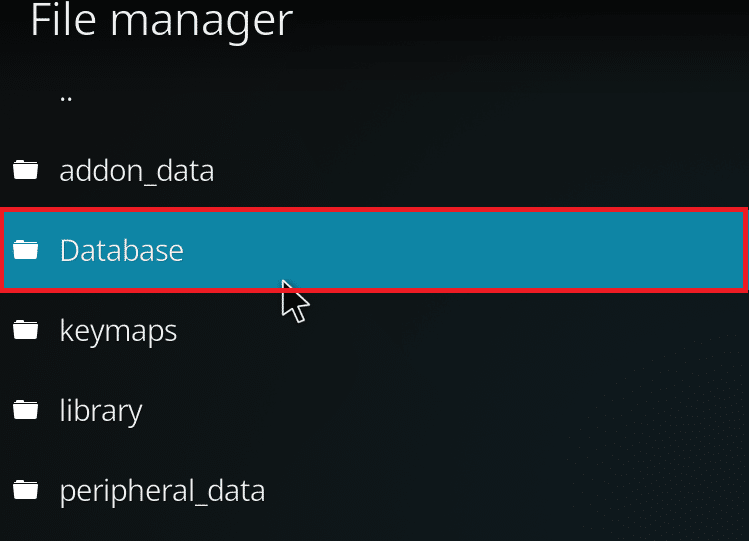Select the keymaps folder icon
The width and height of the screenshot is (749, 541).
(x=26, y=330)
